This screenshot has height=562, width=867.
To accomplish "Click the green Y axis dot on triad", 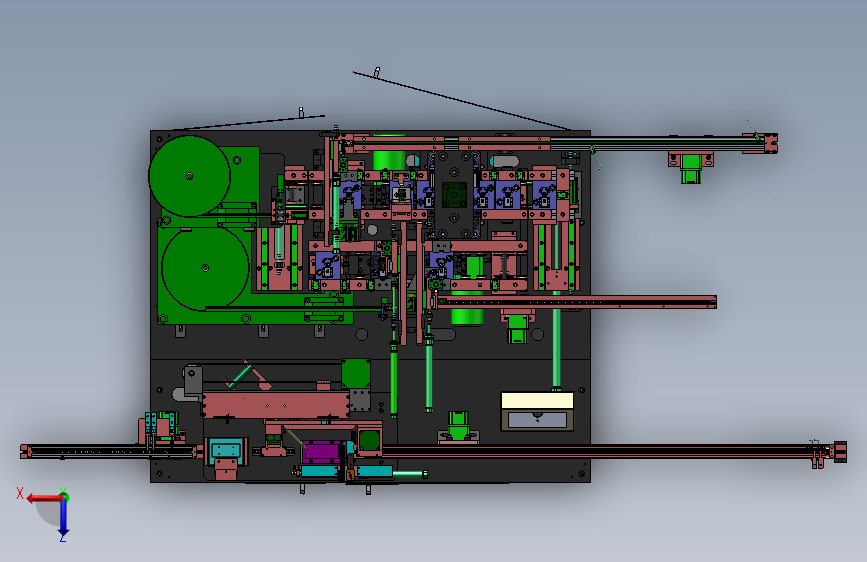I will click(x=64, y=496).
